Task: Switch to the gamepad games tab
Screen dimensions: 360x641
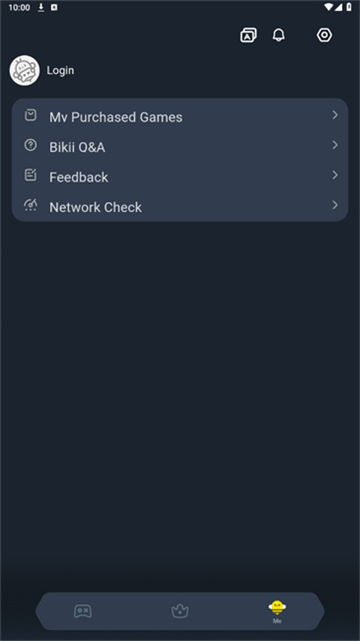Action: (x=83, y=611)
